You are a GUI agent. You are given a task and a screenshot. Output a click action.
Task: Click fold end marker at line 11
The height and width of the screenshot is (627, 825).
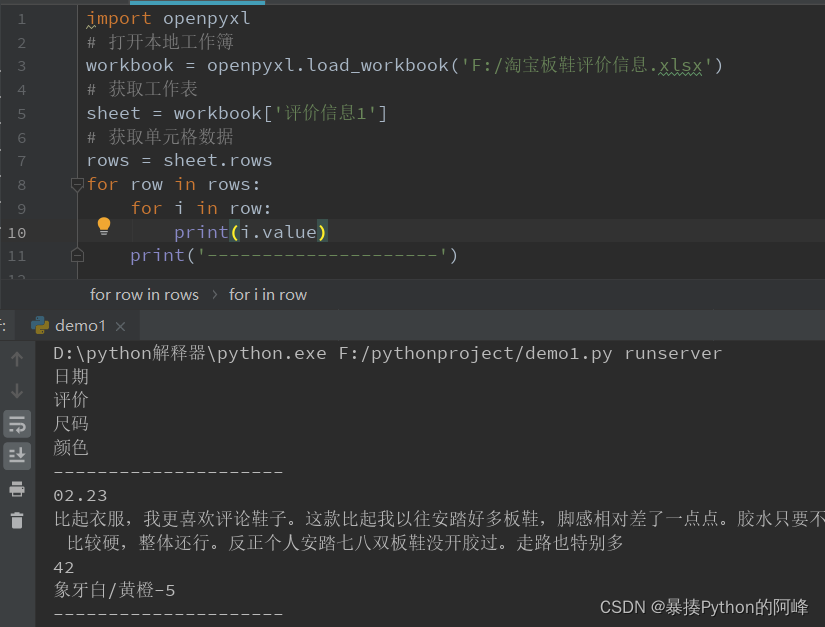(x=77, y=256)
